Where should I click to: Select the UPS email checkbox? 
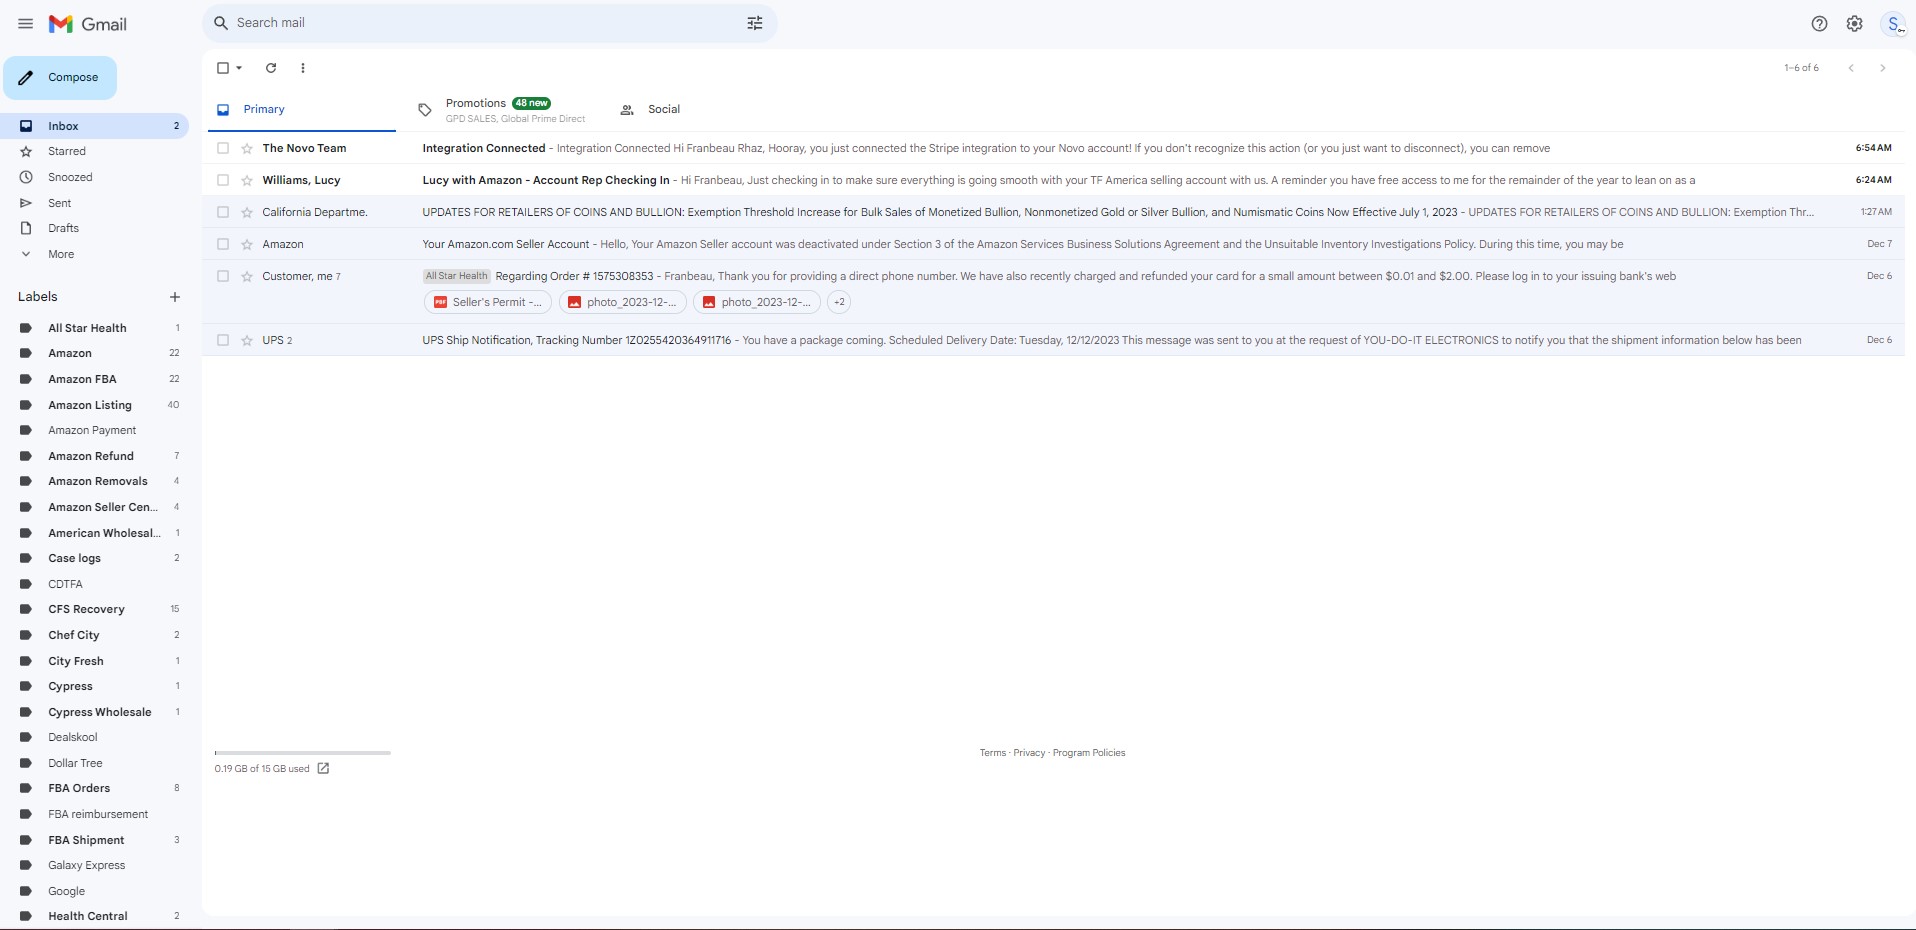click(x=223, y=340)
